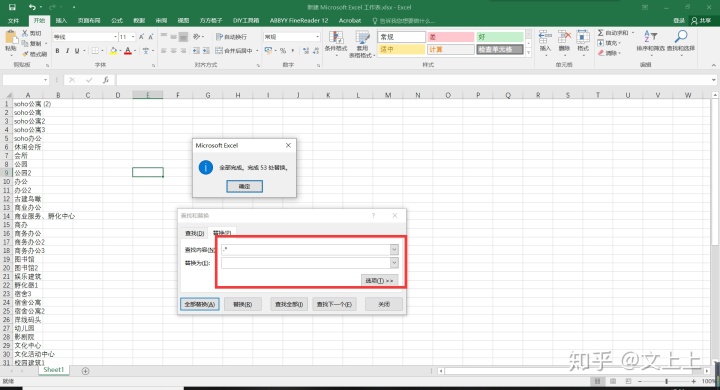
Task: Click the align right icon
Action: 183,51
